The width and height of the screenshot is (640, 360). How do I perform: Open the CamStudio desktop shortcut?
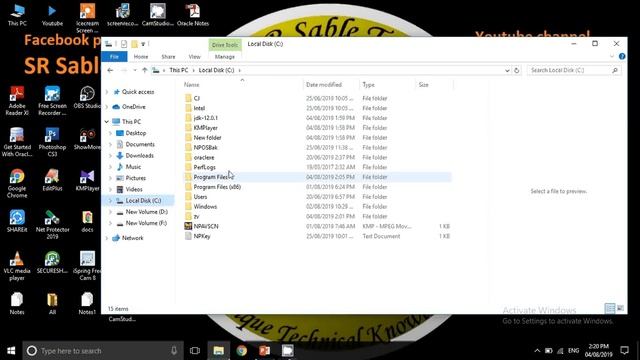(158, 15)
